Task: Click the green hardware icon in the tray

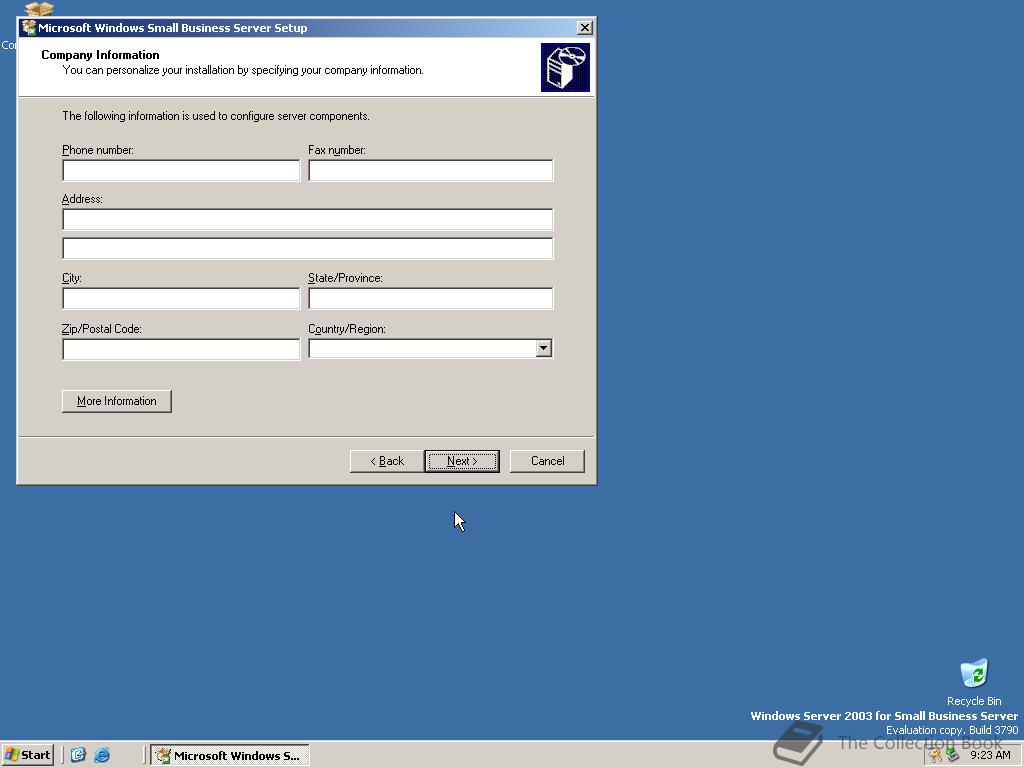Action: pos(953,755)
